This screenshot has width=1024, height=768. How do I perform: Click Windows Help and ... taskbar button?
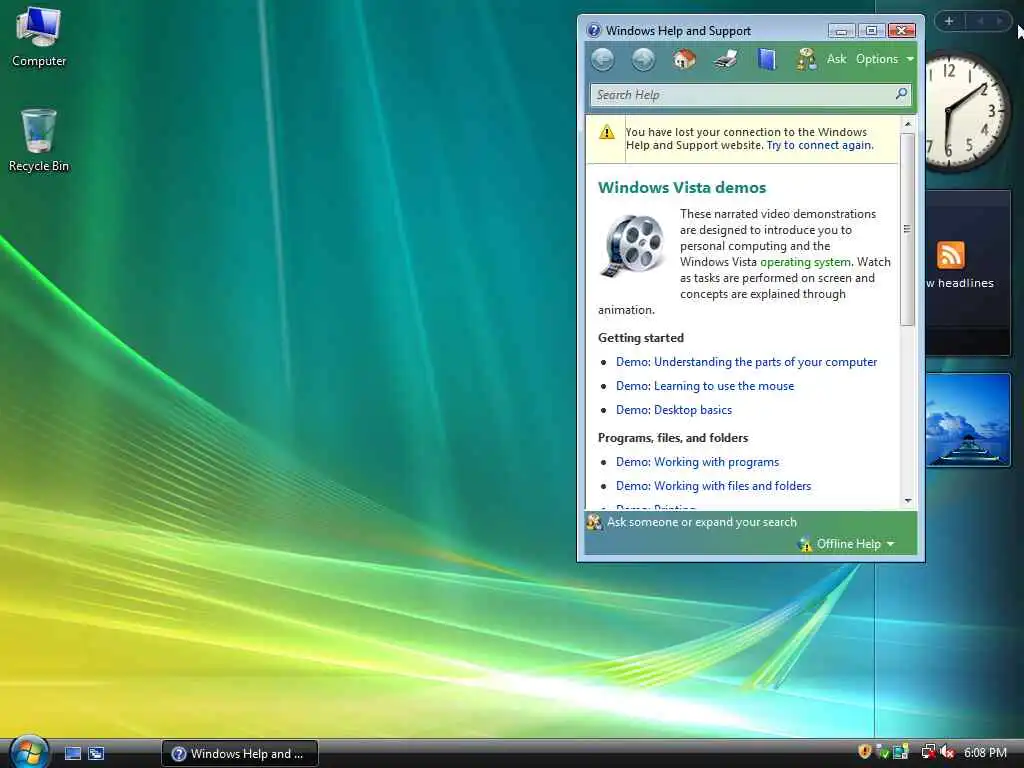pyautogui.click(x=240, y=754)
